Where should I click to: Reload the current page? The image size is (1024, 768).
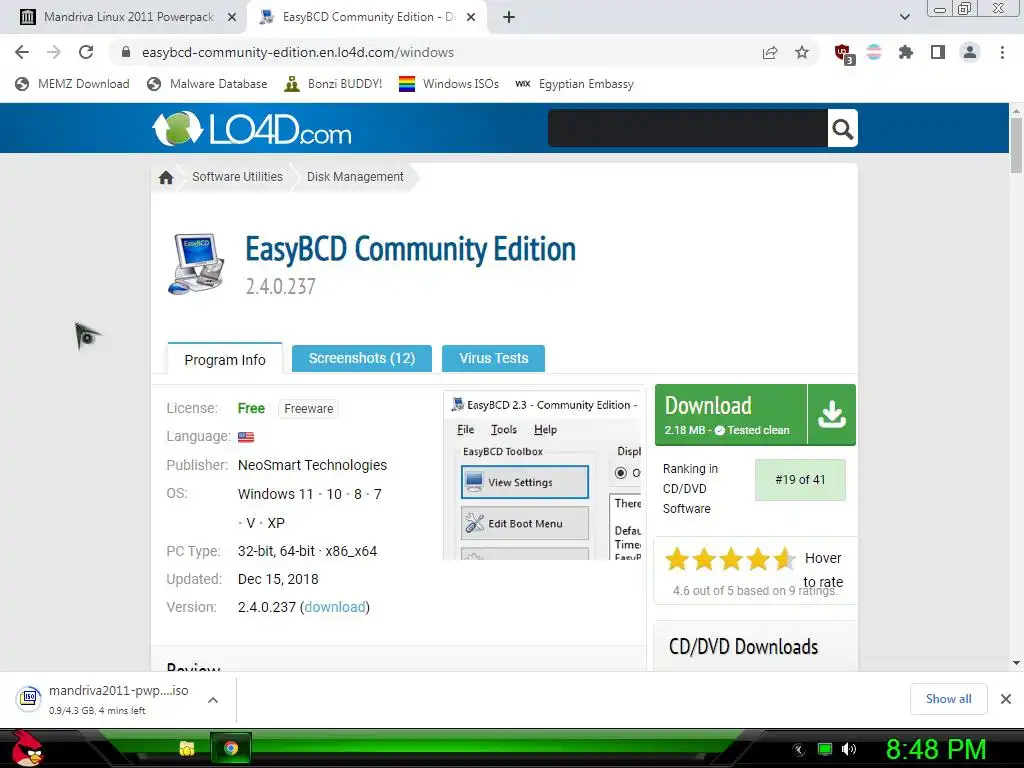pyautogui.click(x=86, y=52)
